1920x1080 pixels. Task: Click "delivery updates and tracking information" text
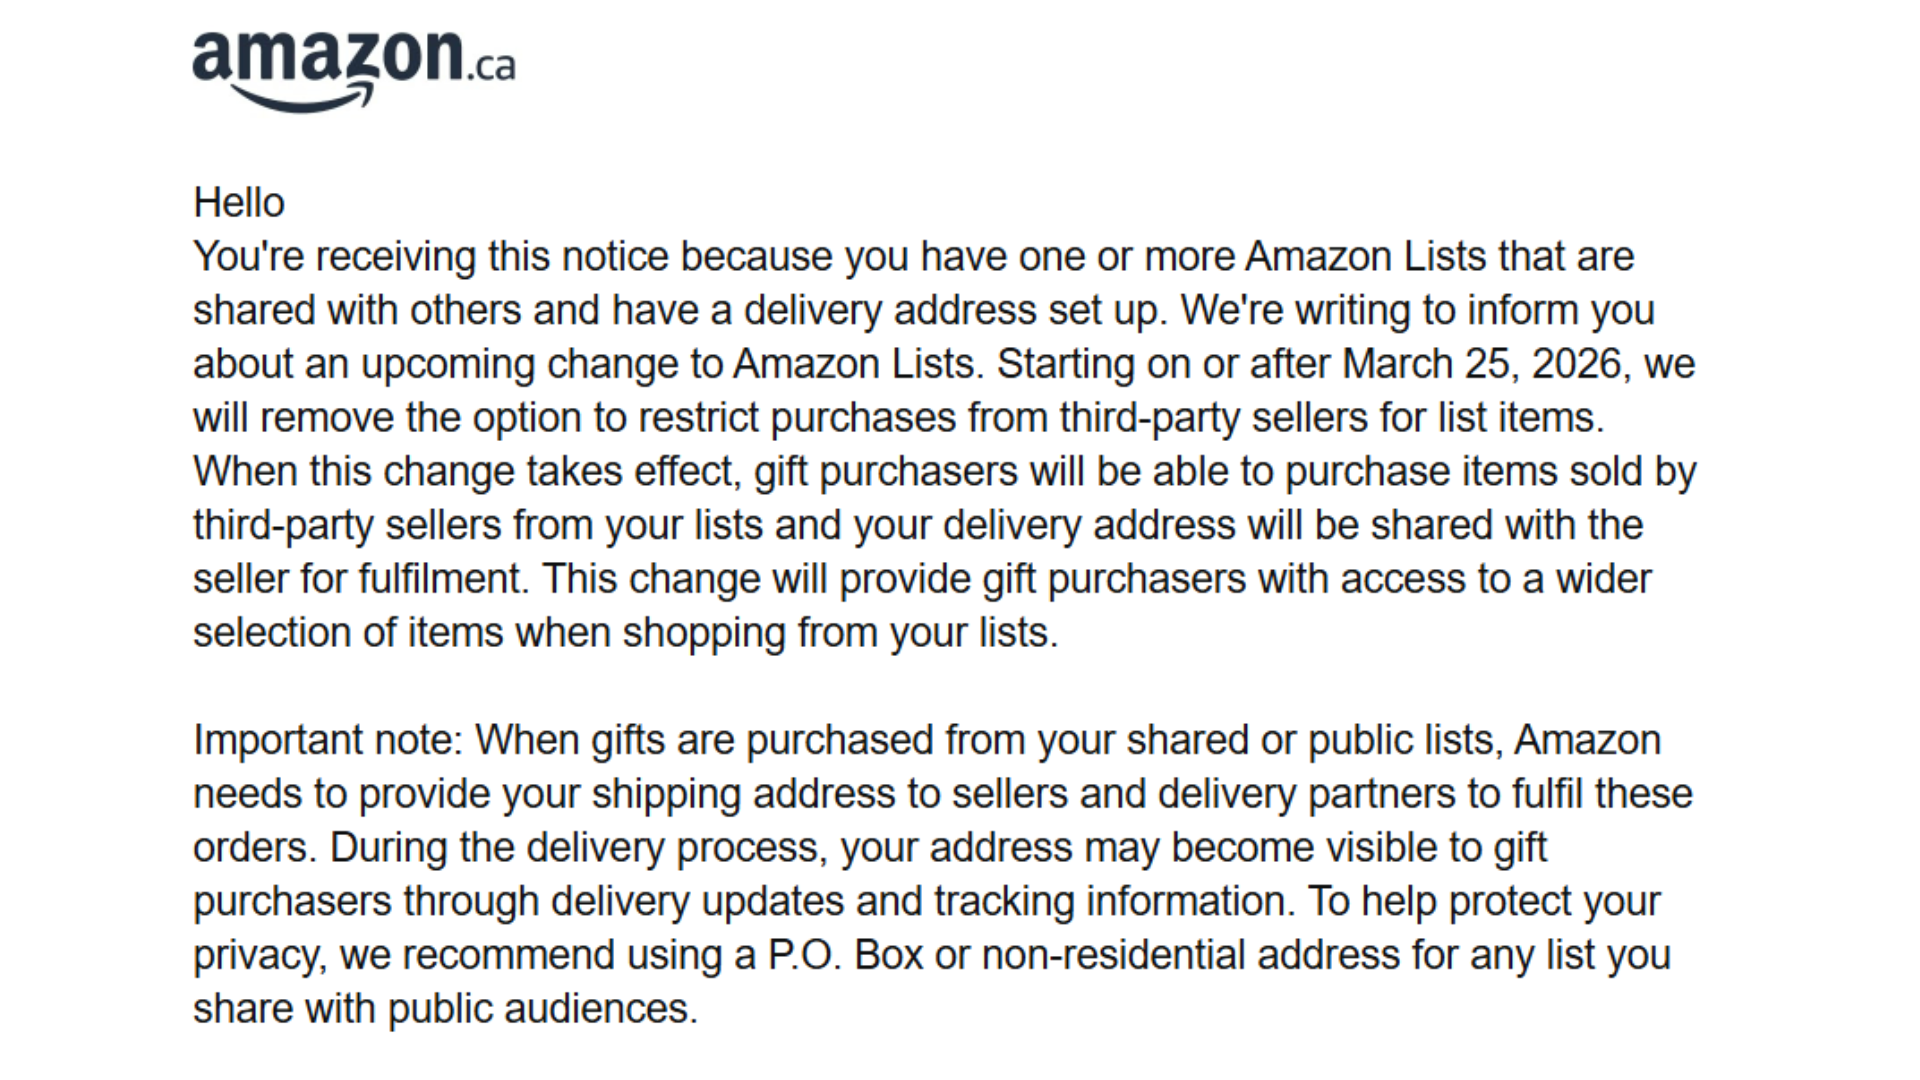point(922,902)
